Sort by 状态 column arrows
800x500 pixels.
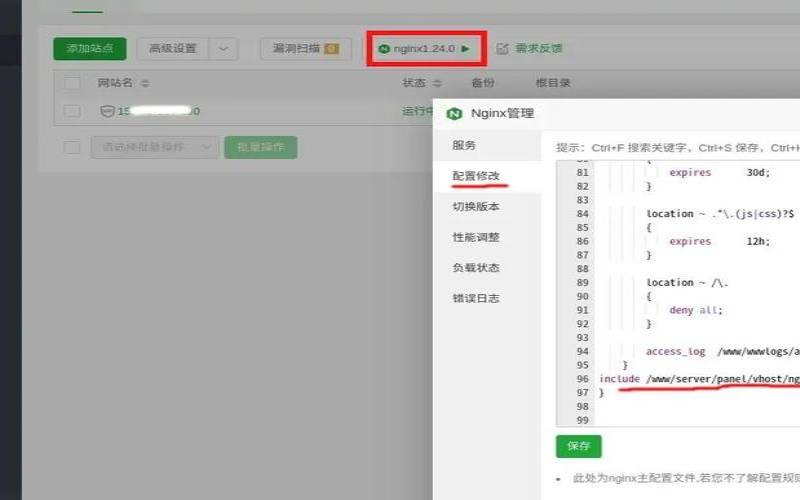point(437,83)
